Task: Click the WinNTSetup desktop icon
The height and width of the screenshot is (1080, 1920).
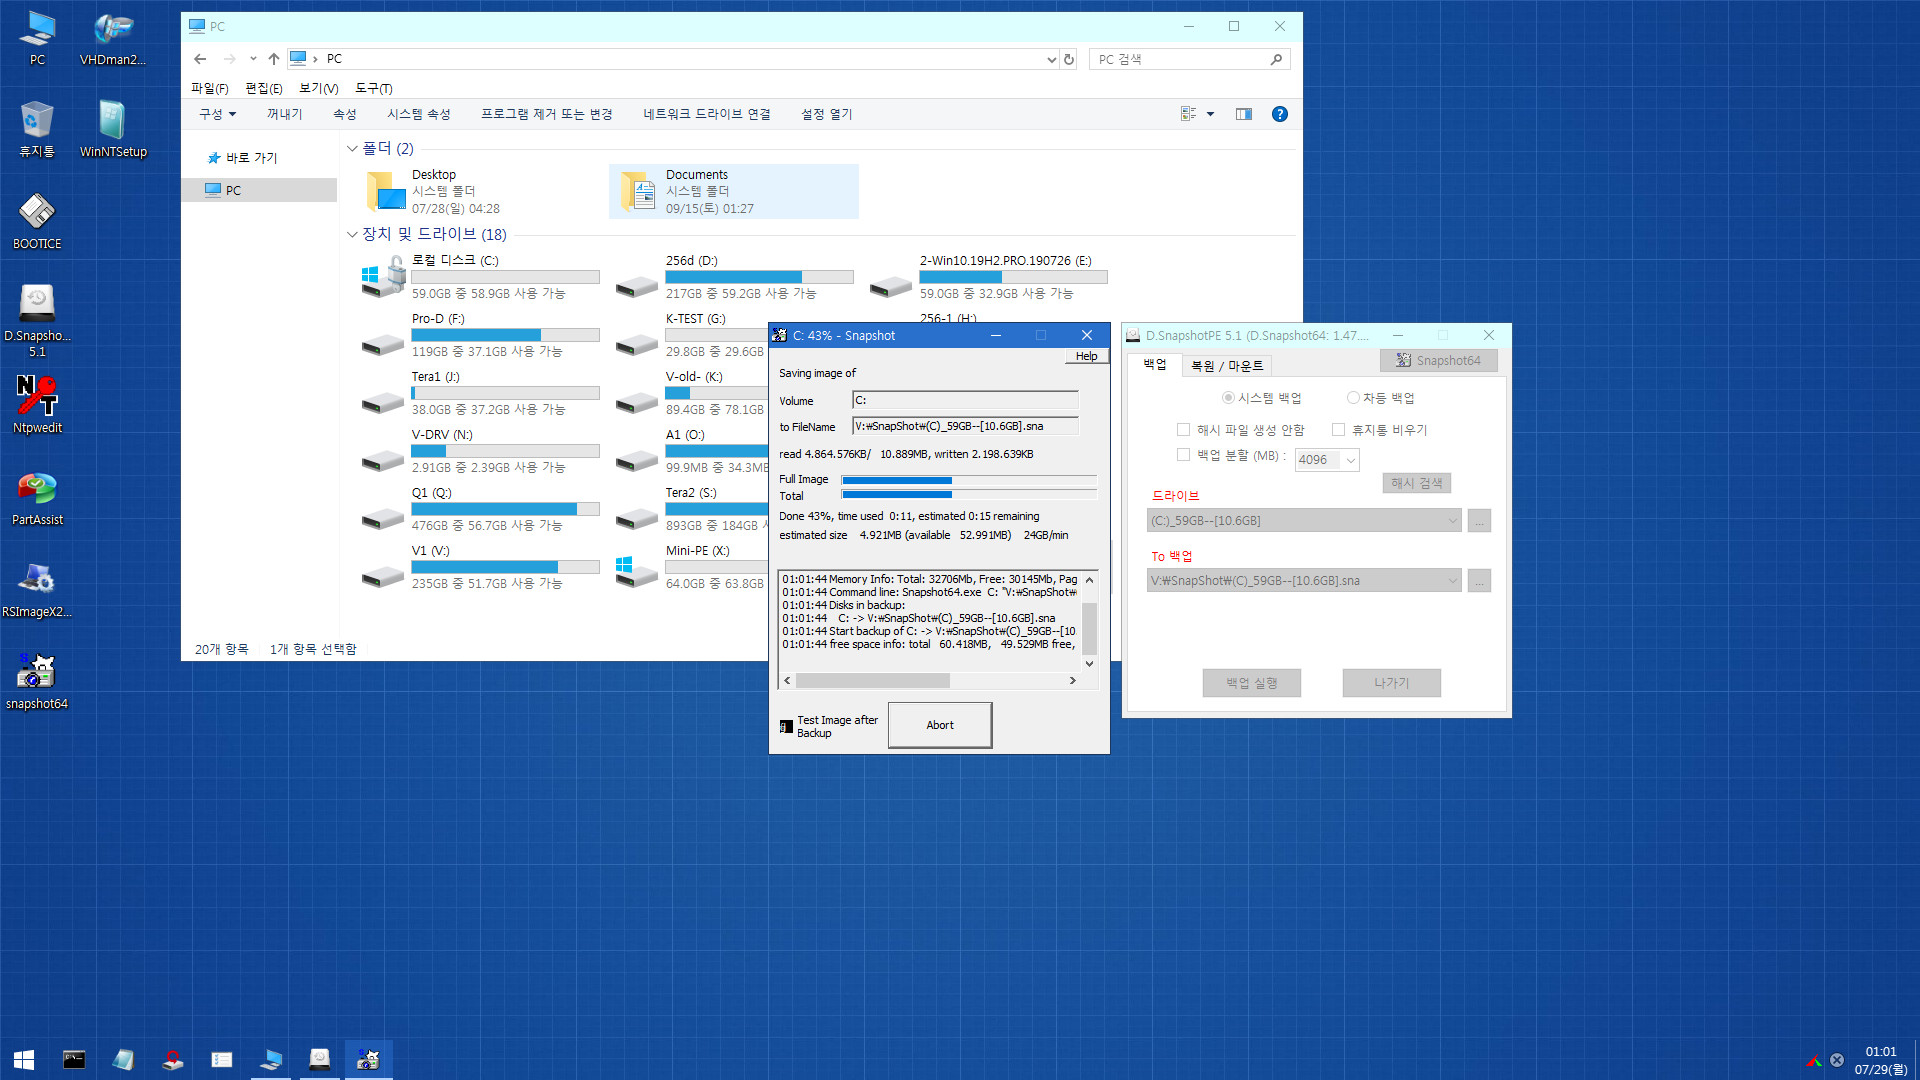Action: 113,120
